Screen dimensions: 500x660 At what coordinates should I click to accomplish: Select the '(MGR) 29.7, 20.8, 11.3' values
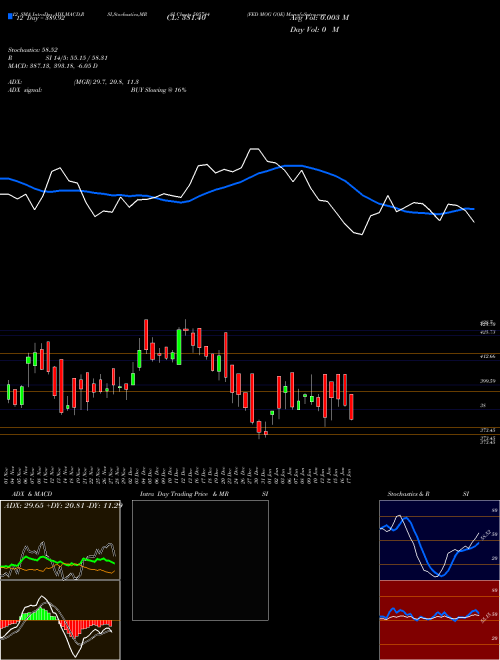pyautogui.click(x=106, y=82)
